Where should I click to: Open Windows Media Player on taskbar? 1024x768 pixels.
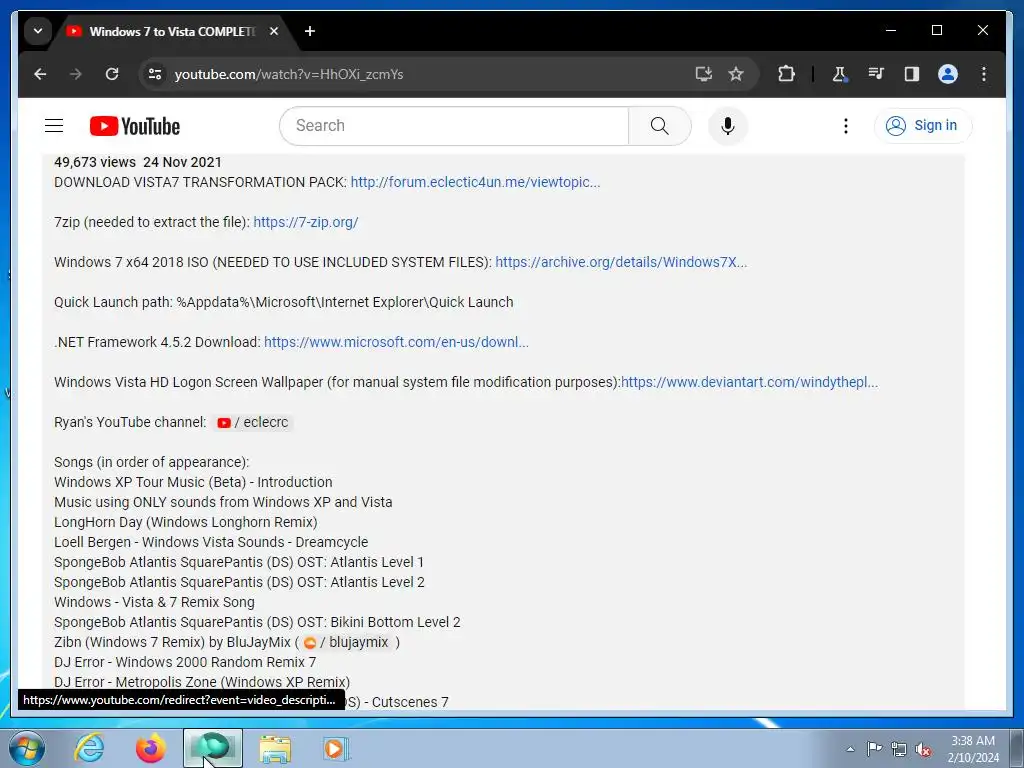[337, 748]
